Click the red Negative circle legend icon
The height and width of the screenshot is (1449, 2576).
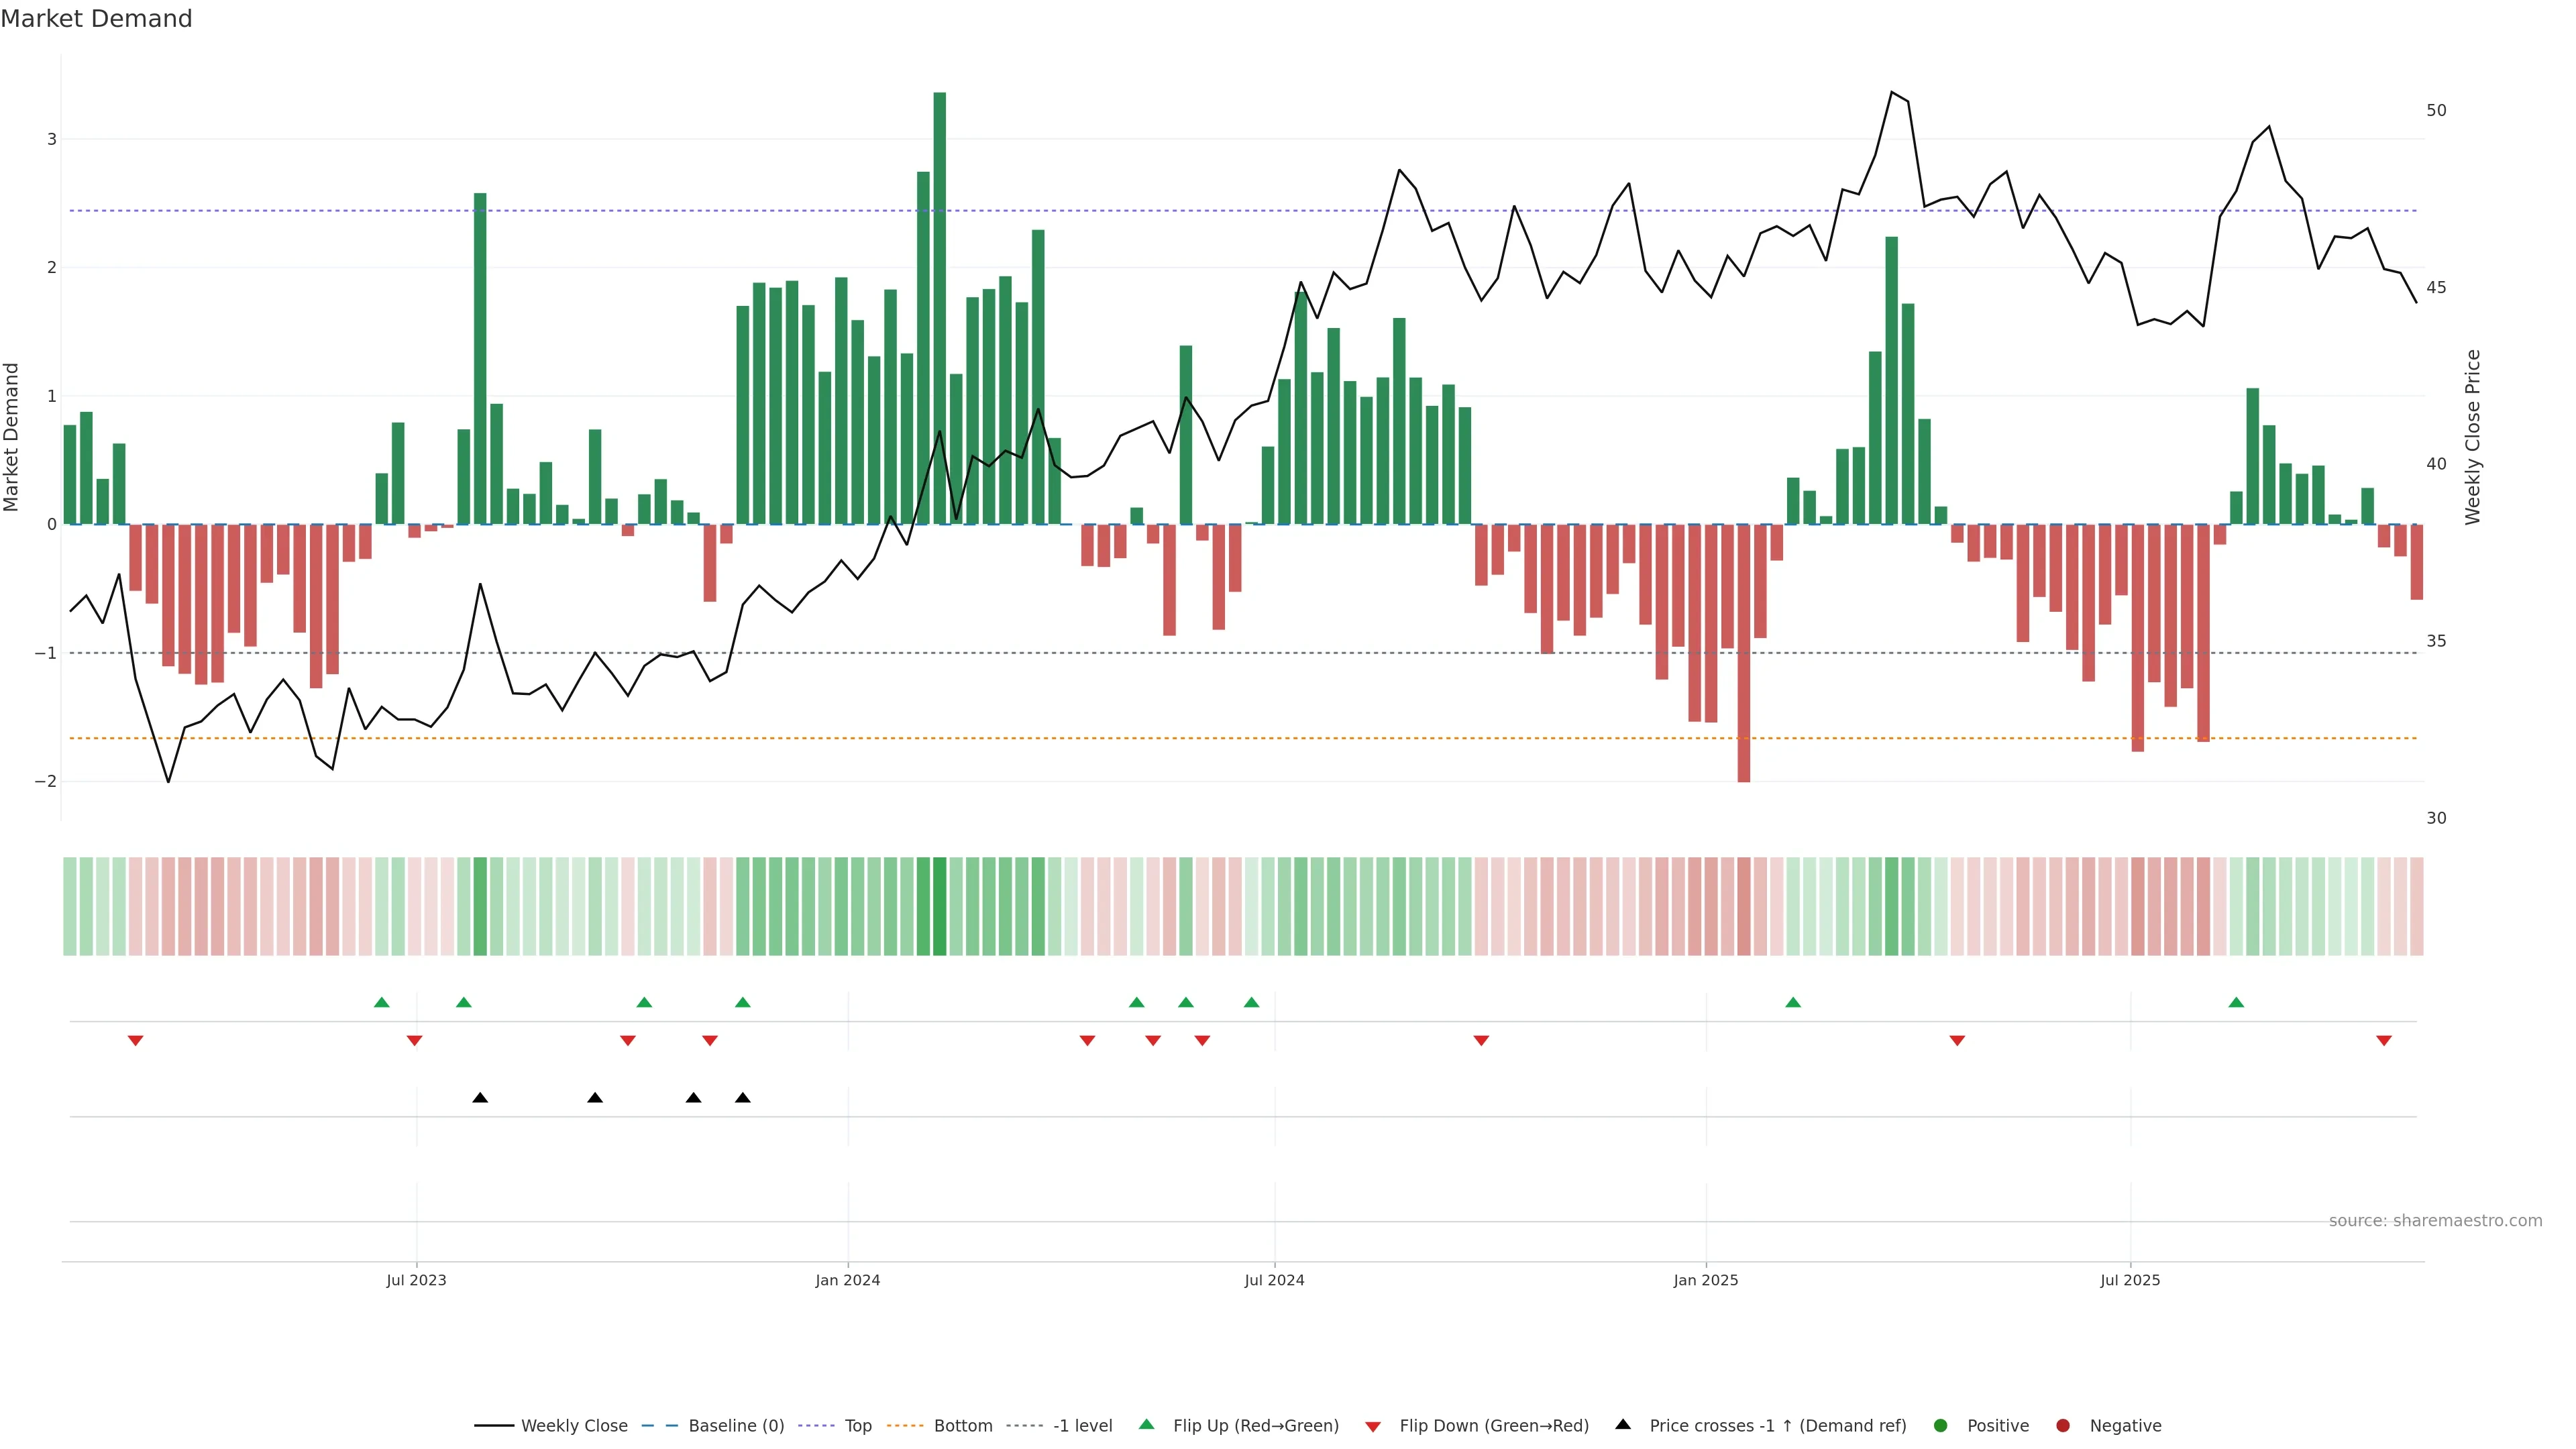pos(2063,1425)
